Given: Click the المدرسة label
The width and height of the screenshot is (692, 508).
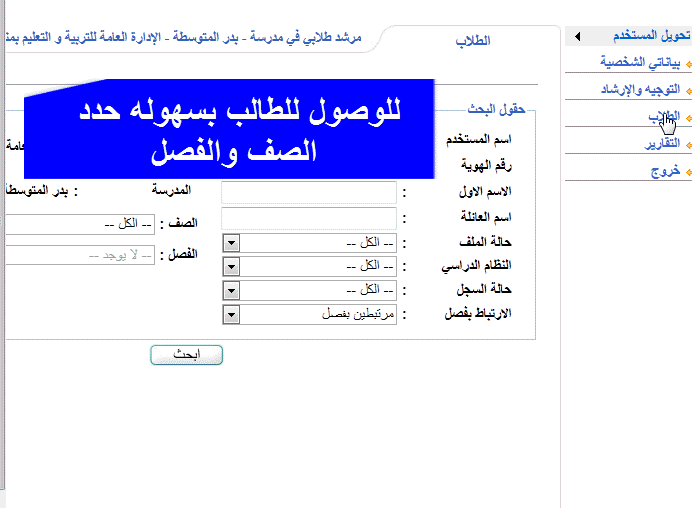Looking at the screenshot, I should pyautogui.click(x=171, y=190).
